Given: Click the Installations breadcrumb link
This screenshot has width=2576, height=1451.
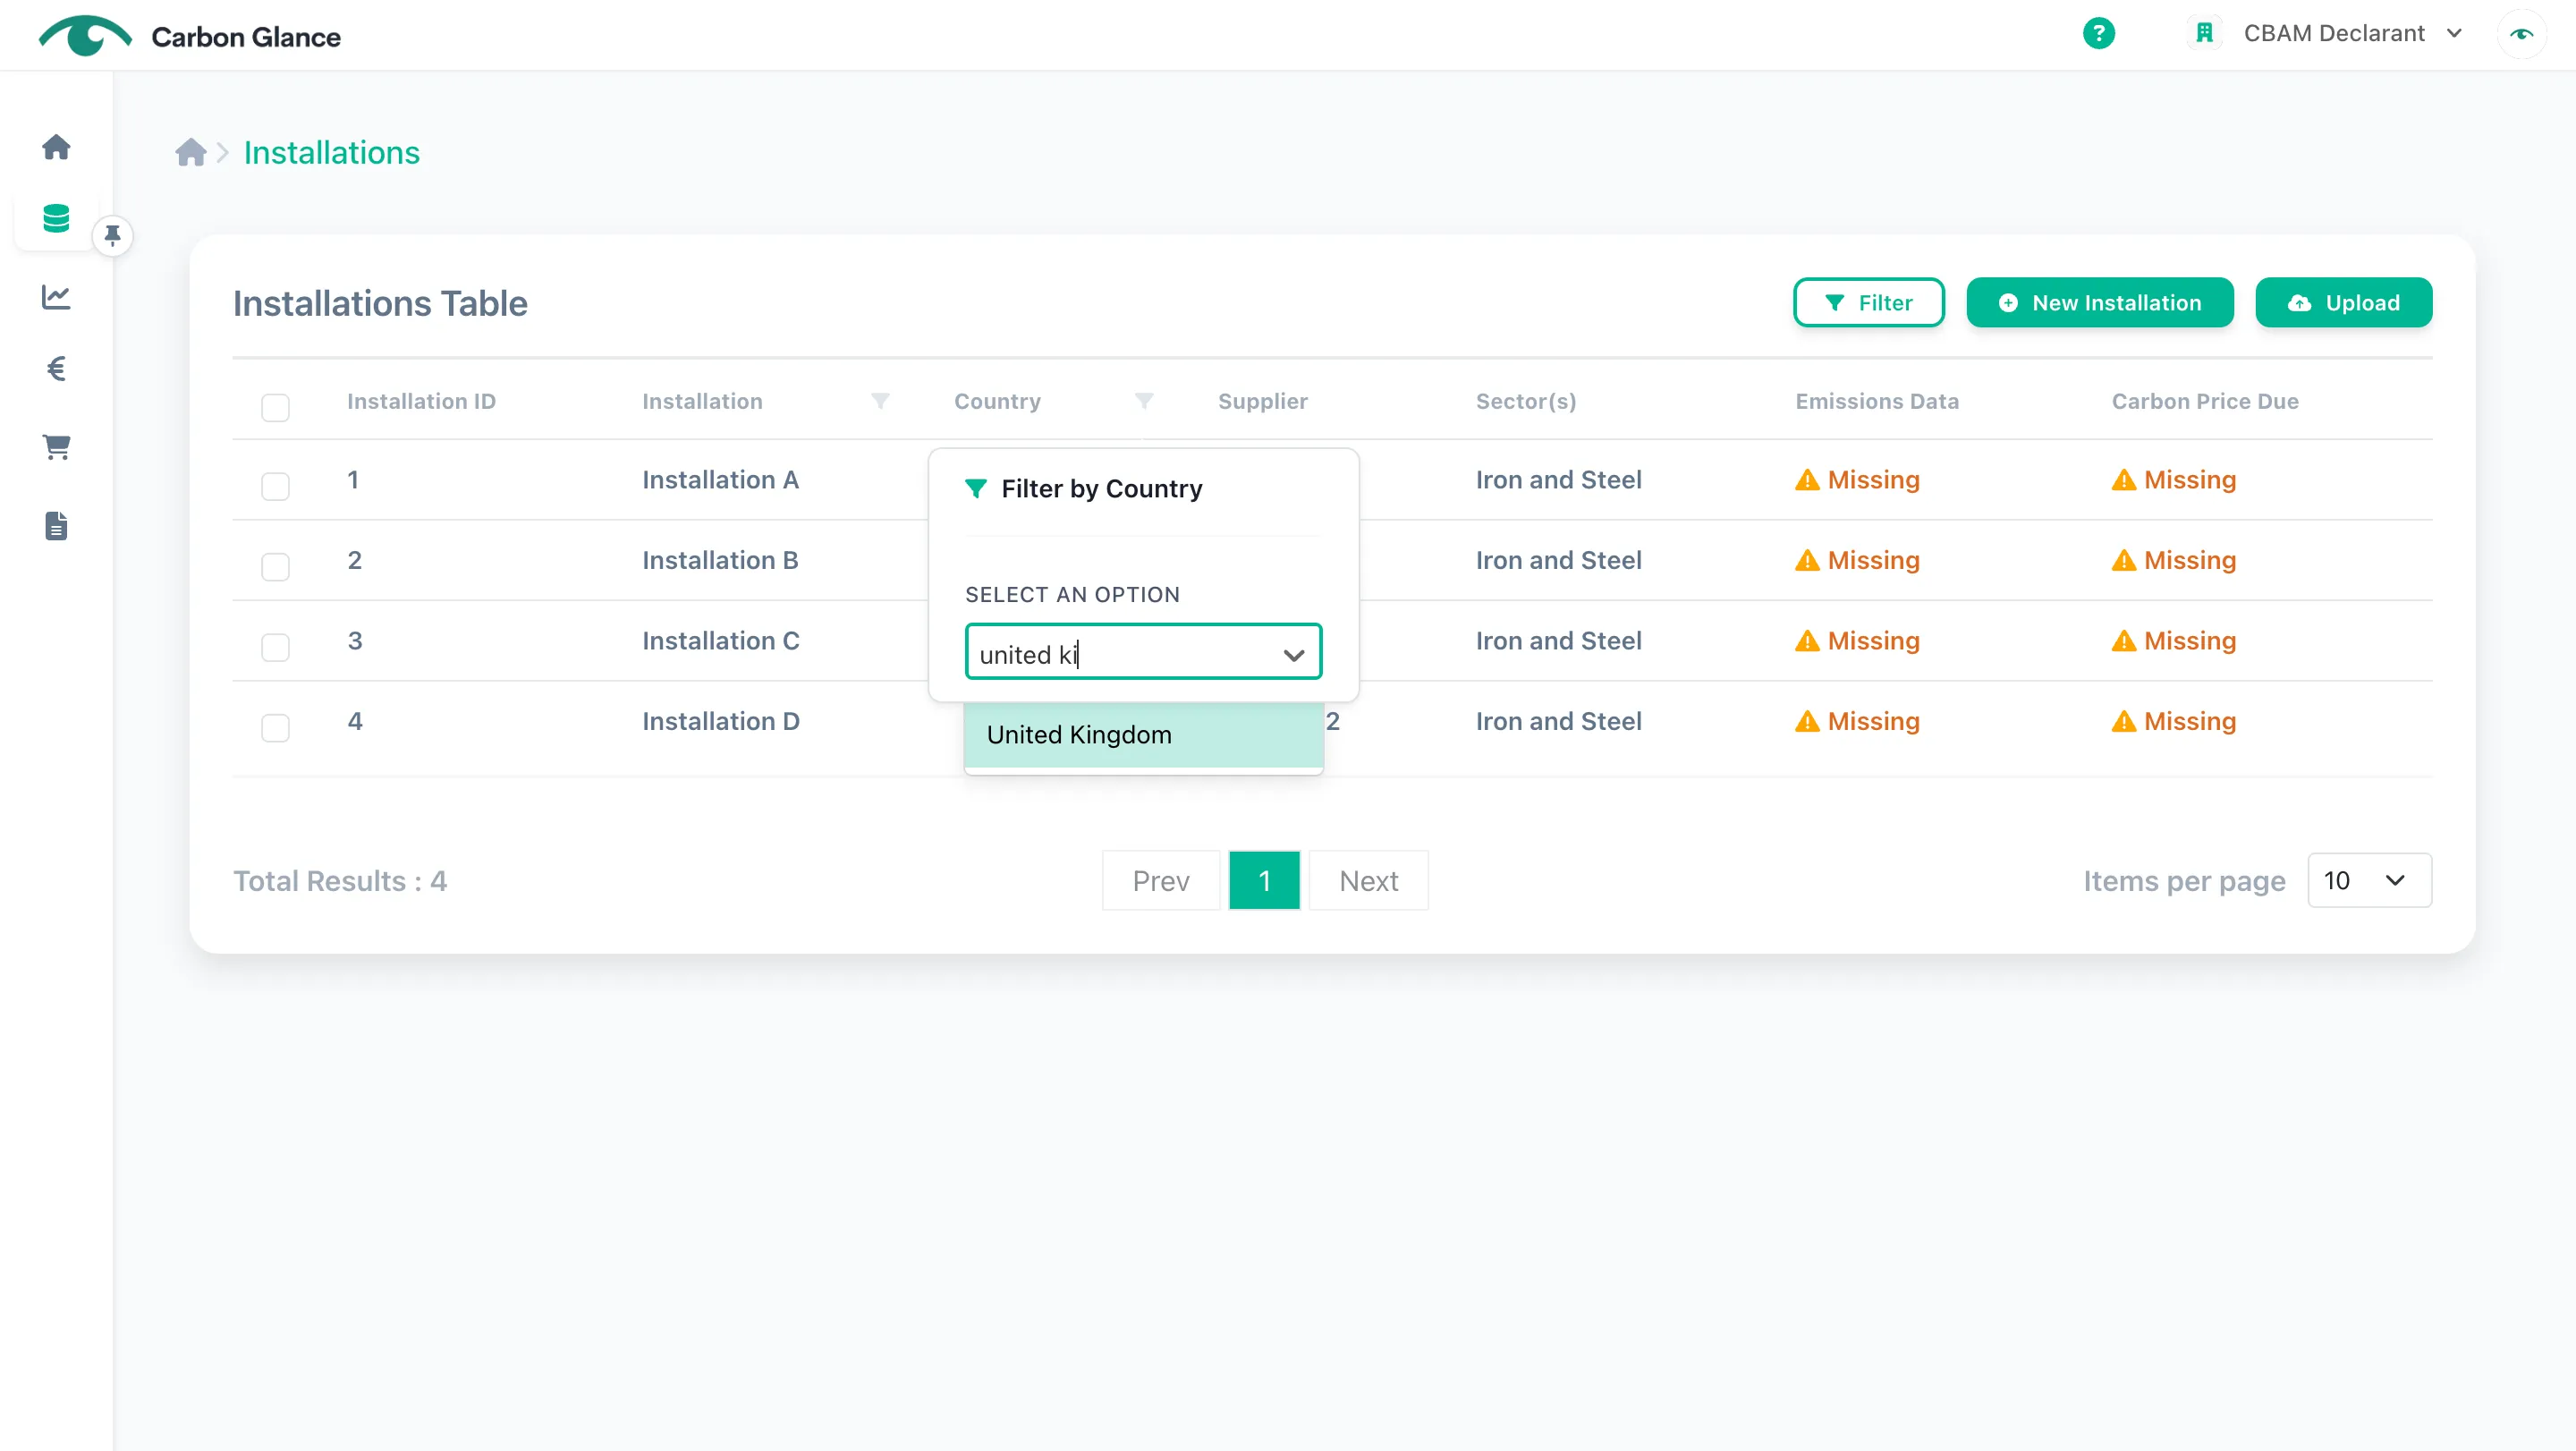Looking at the screenshot, I should [332, 152].
